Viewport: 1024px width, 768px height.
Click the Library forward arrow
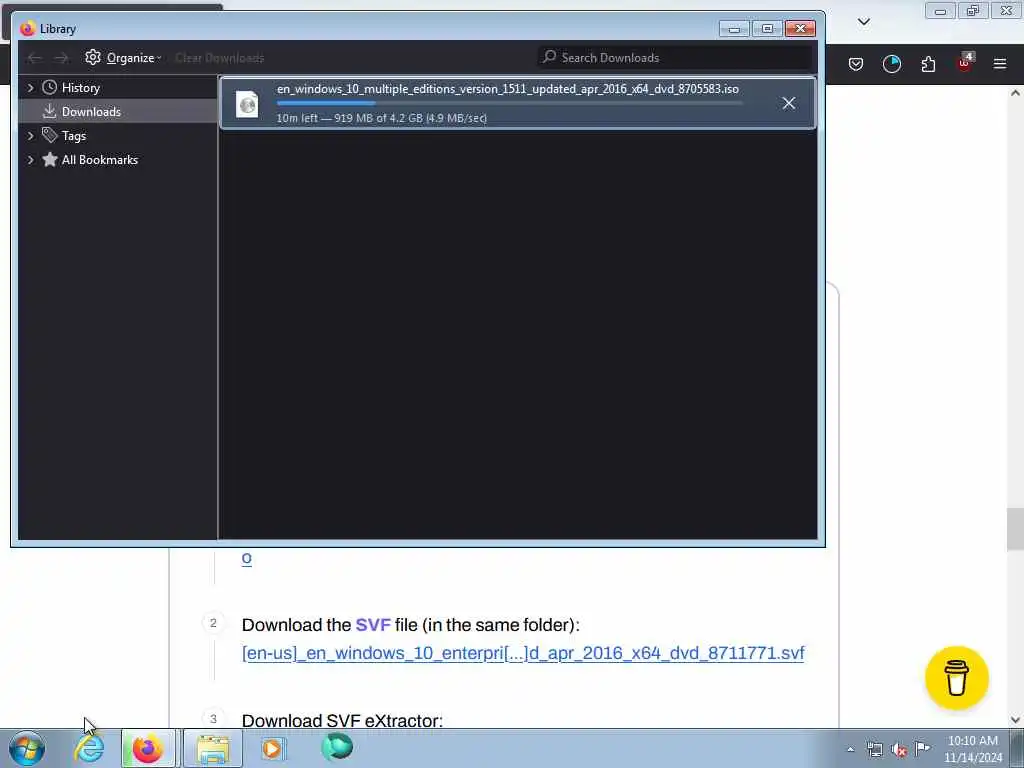click(61, 58)
